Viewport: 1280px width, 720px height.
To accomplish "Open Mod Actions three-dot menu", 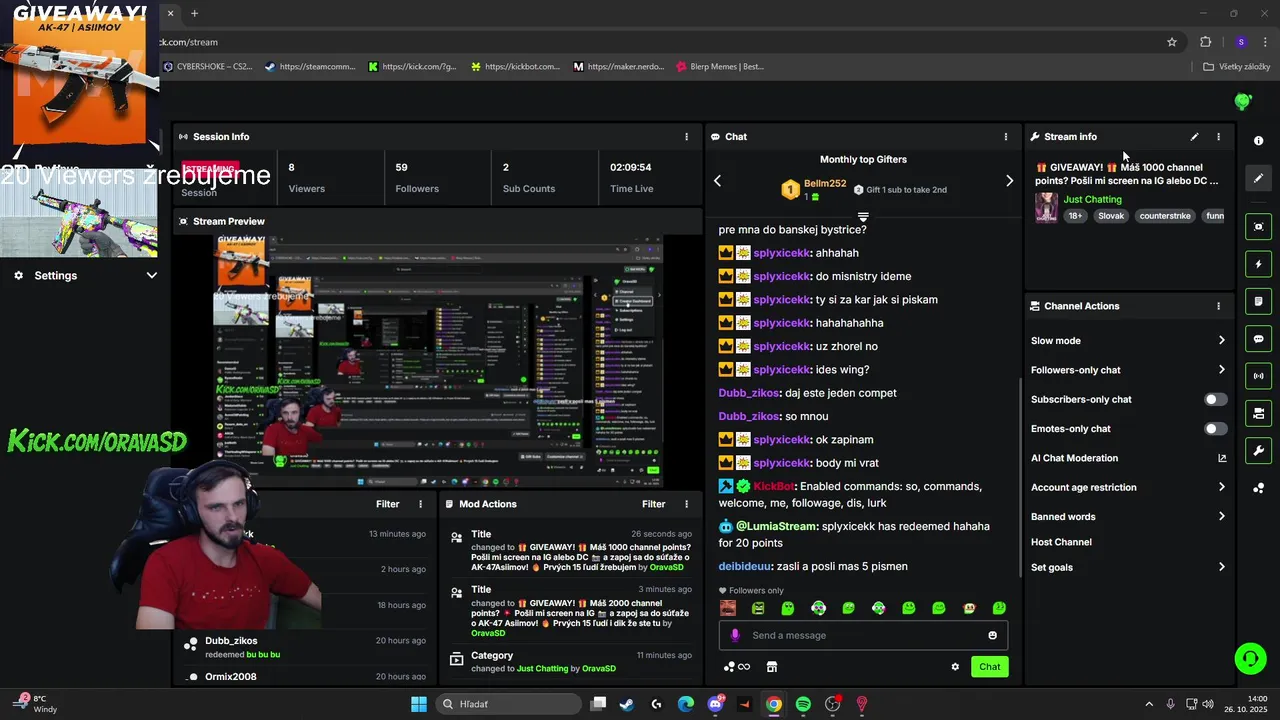I will click(686, 504).
